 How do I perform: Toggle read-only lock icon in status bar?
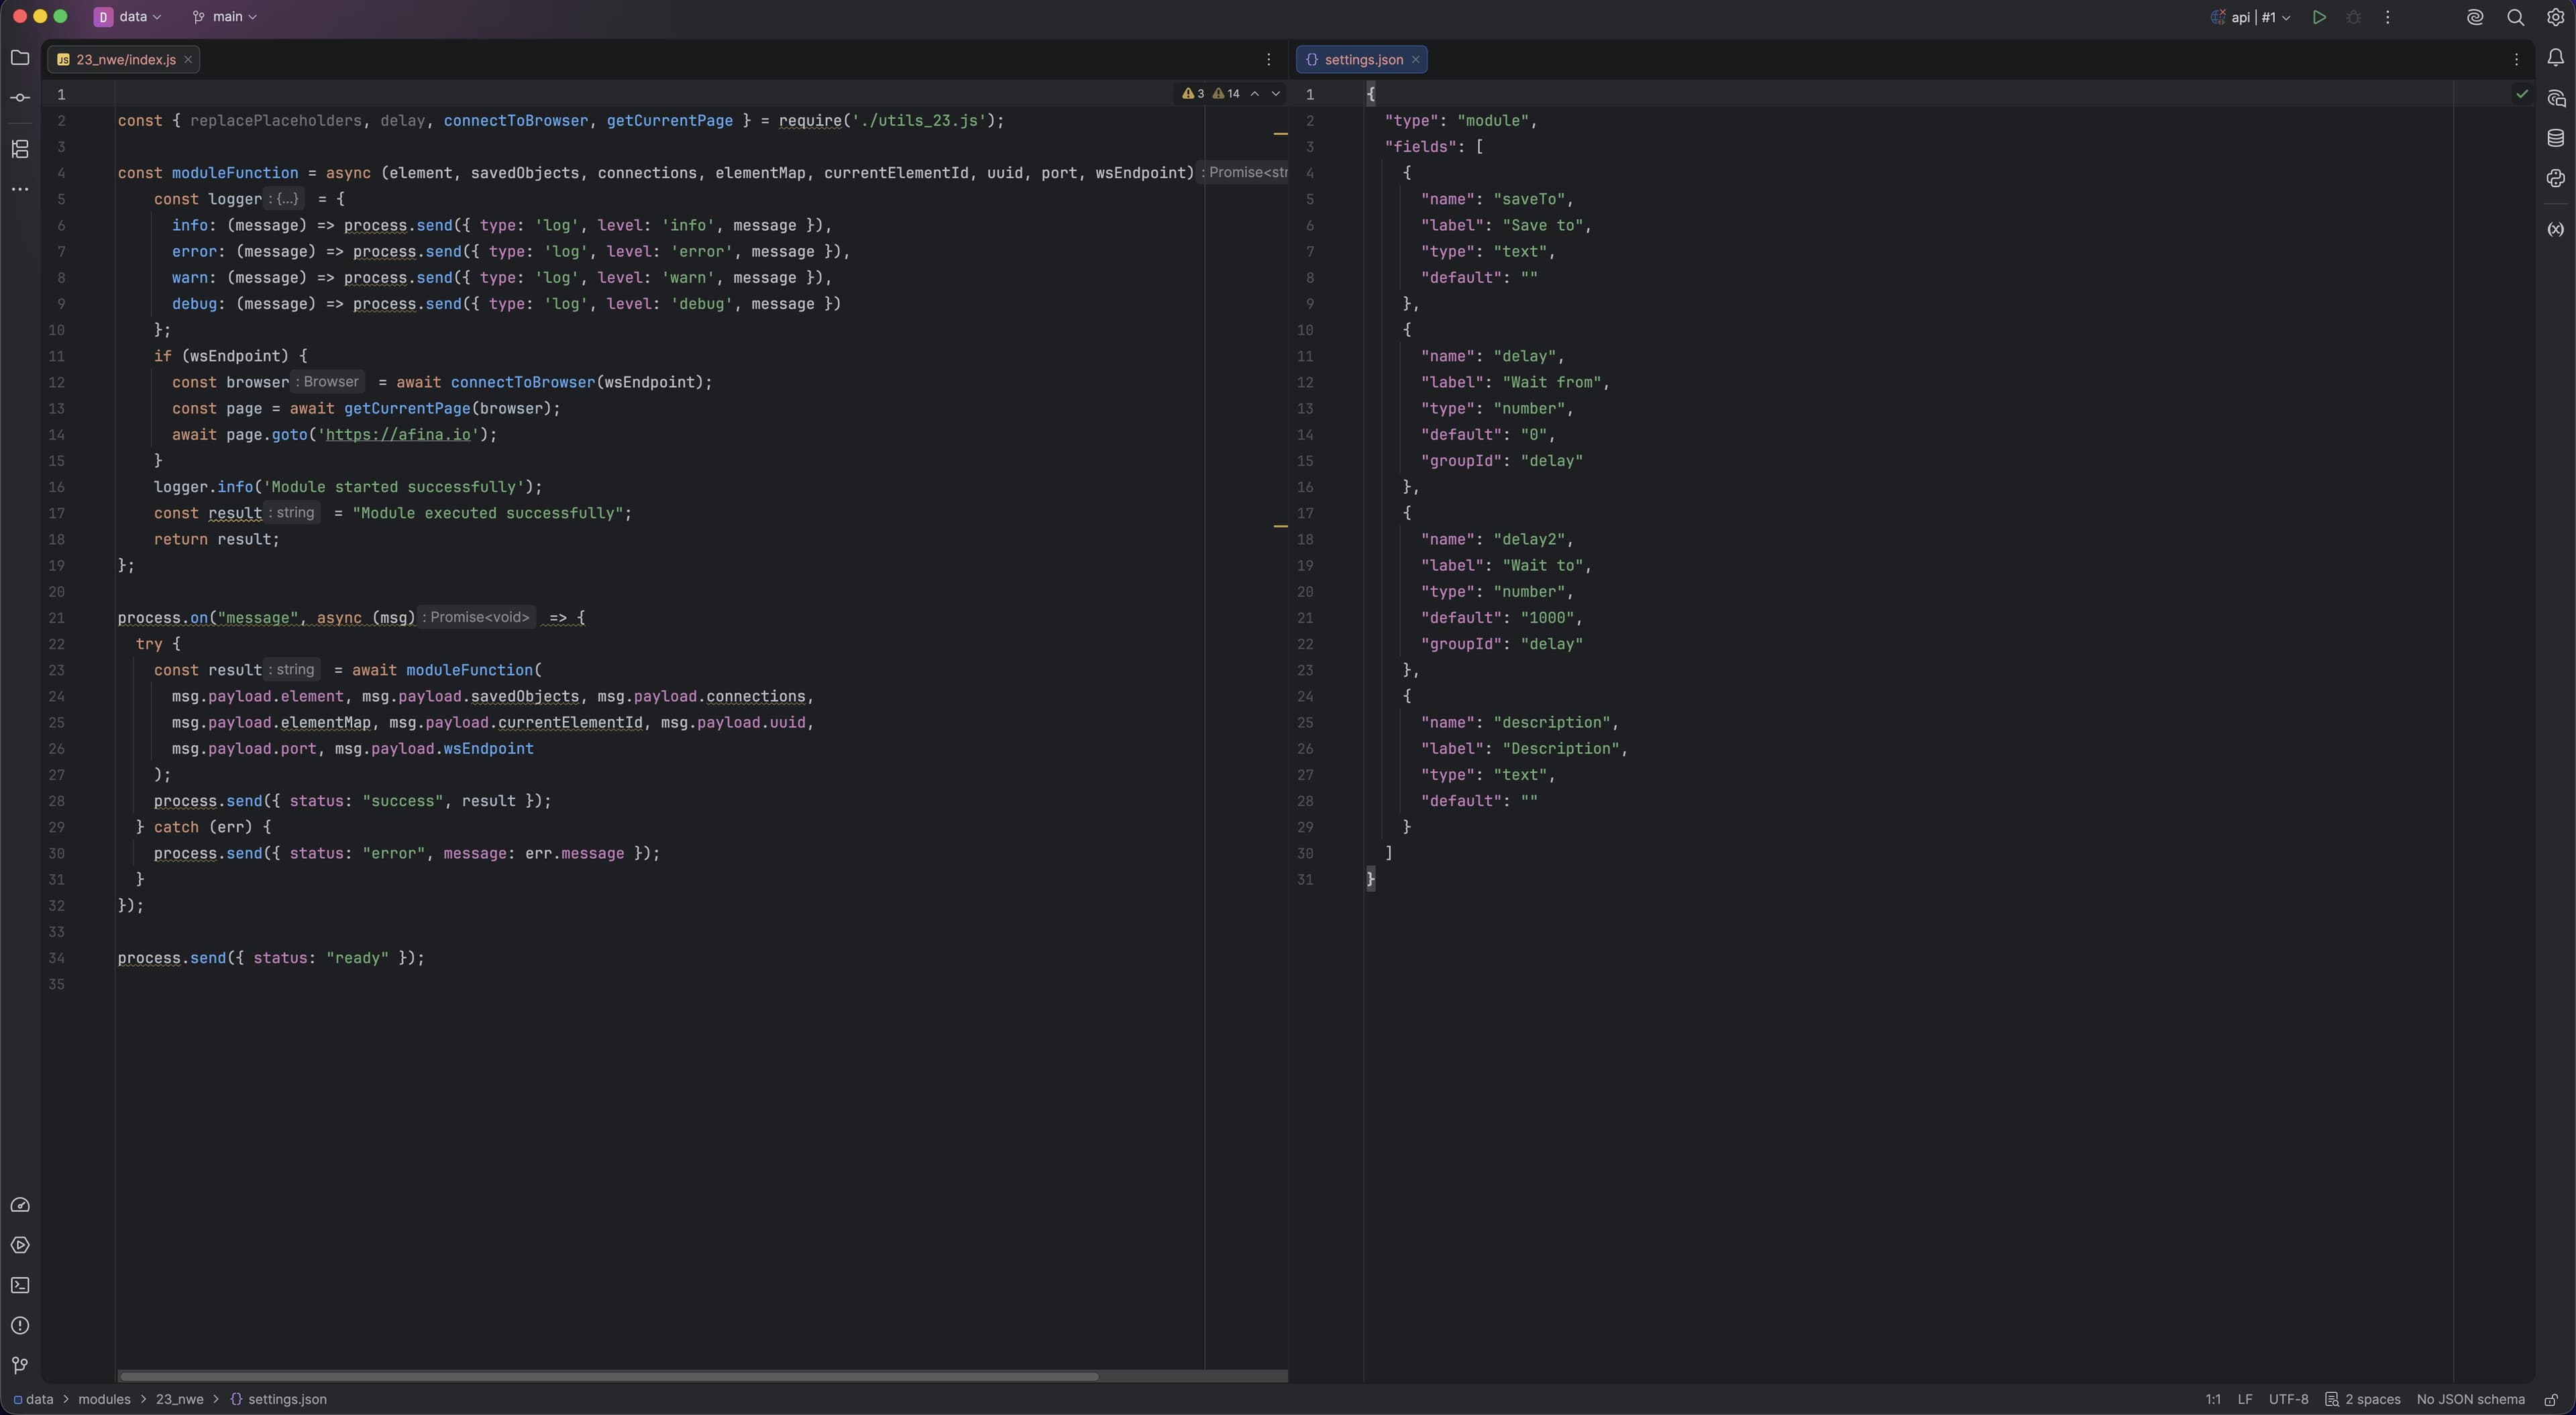pyautogui.click(x=2551, y=1400)
